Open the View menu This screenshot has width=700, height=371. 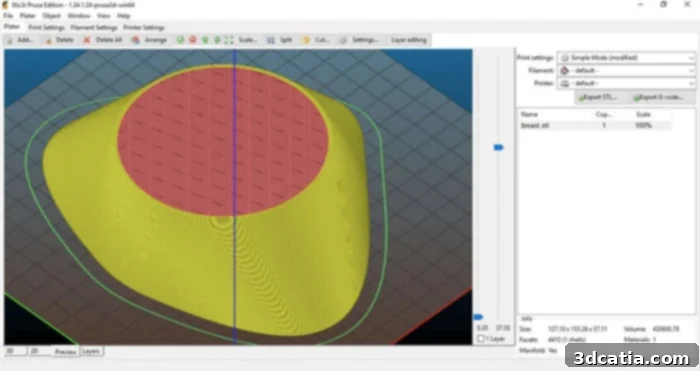click(x=104, y=16)
